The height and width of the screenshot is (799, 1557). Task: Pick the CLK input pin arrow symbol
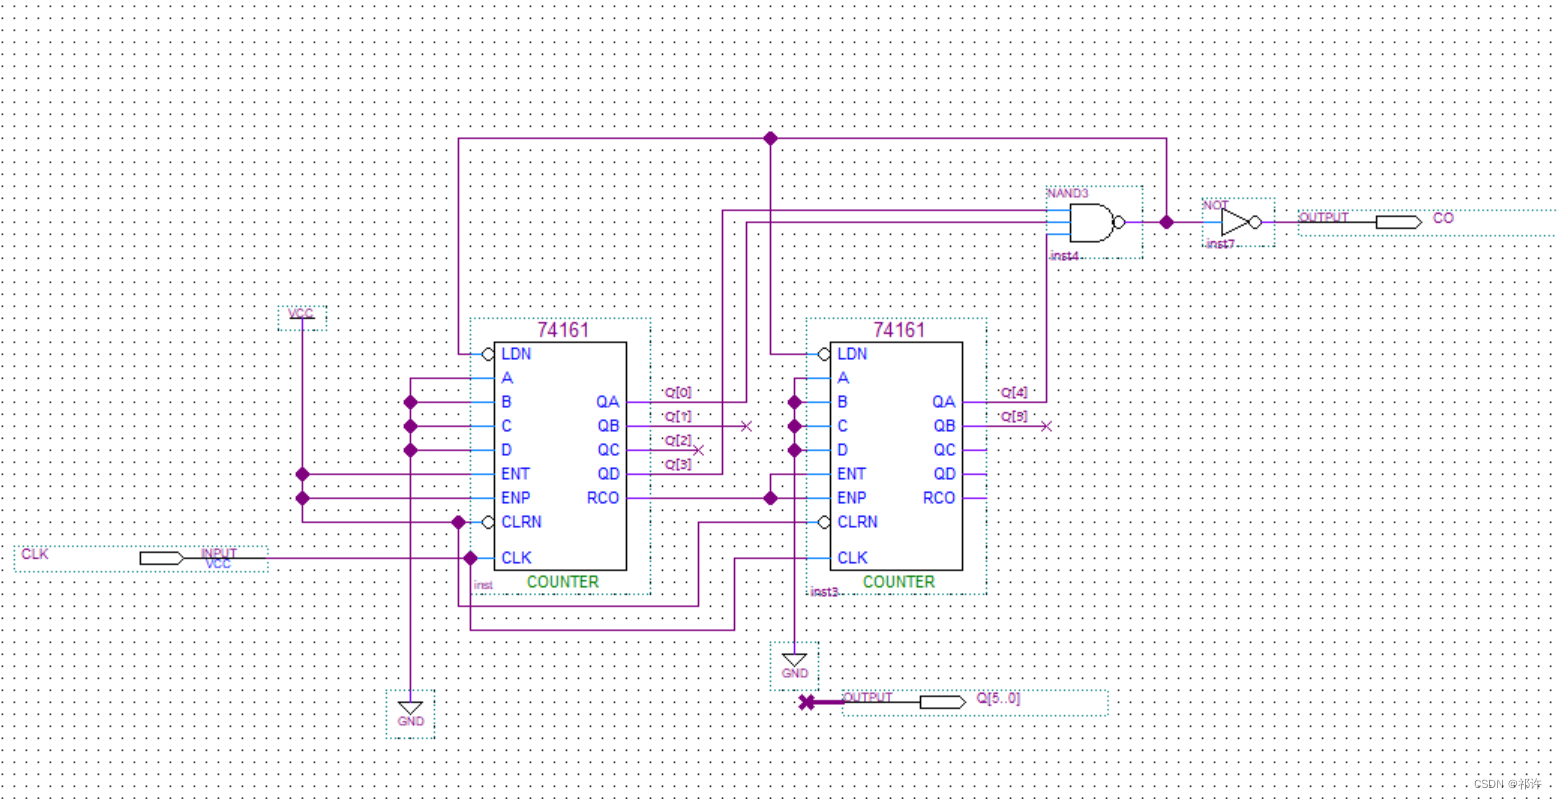161,558
